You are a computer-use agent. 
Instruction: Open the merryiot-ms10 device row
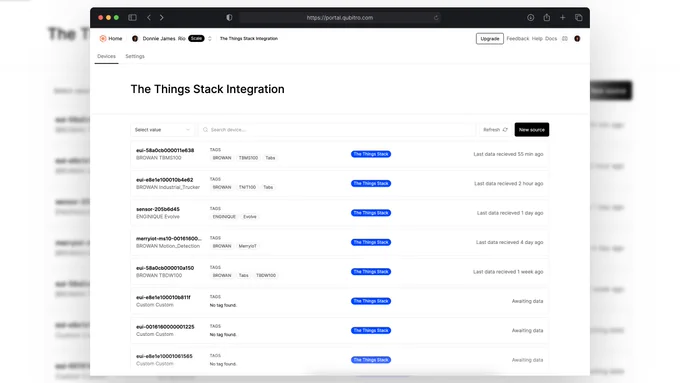tap(340, 242)
